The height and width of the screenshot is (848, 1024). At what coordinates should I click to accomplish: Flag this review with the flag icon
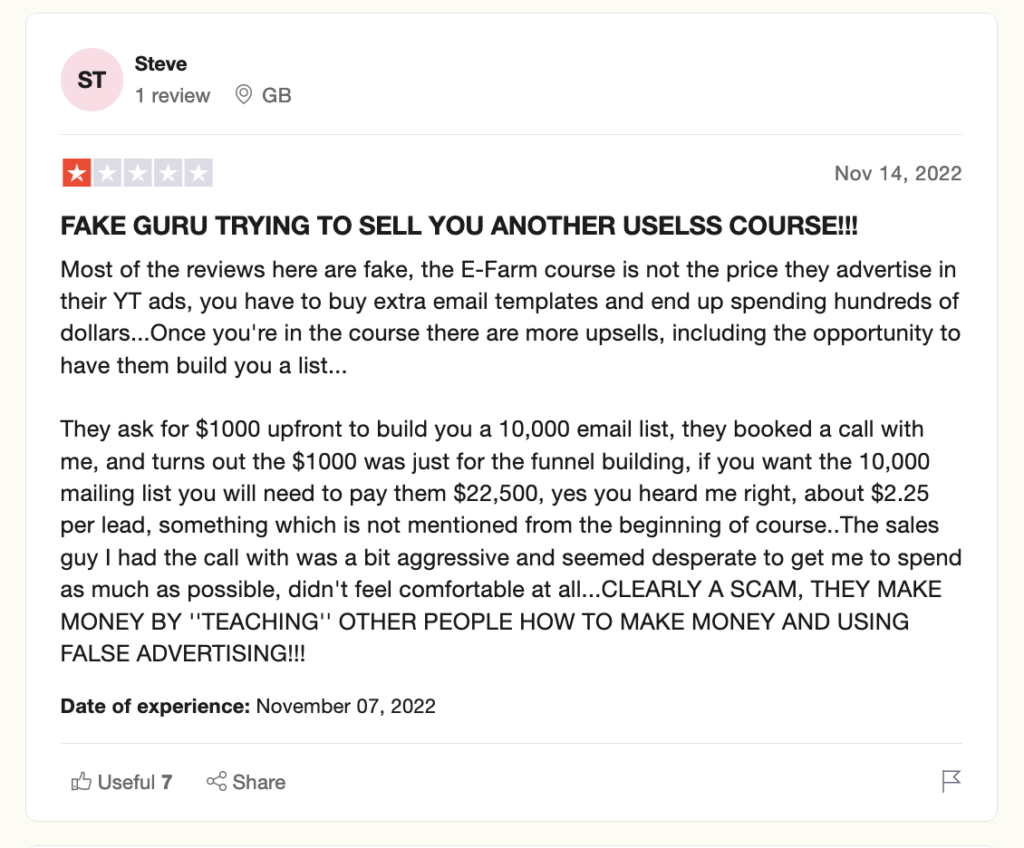point(951,781)
